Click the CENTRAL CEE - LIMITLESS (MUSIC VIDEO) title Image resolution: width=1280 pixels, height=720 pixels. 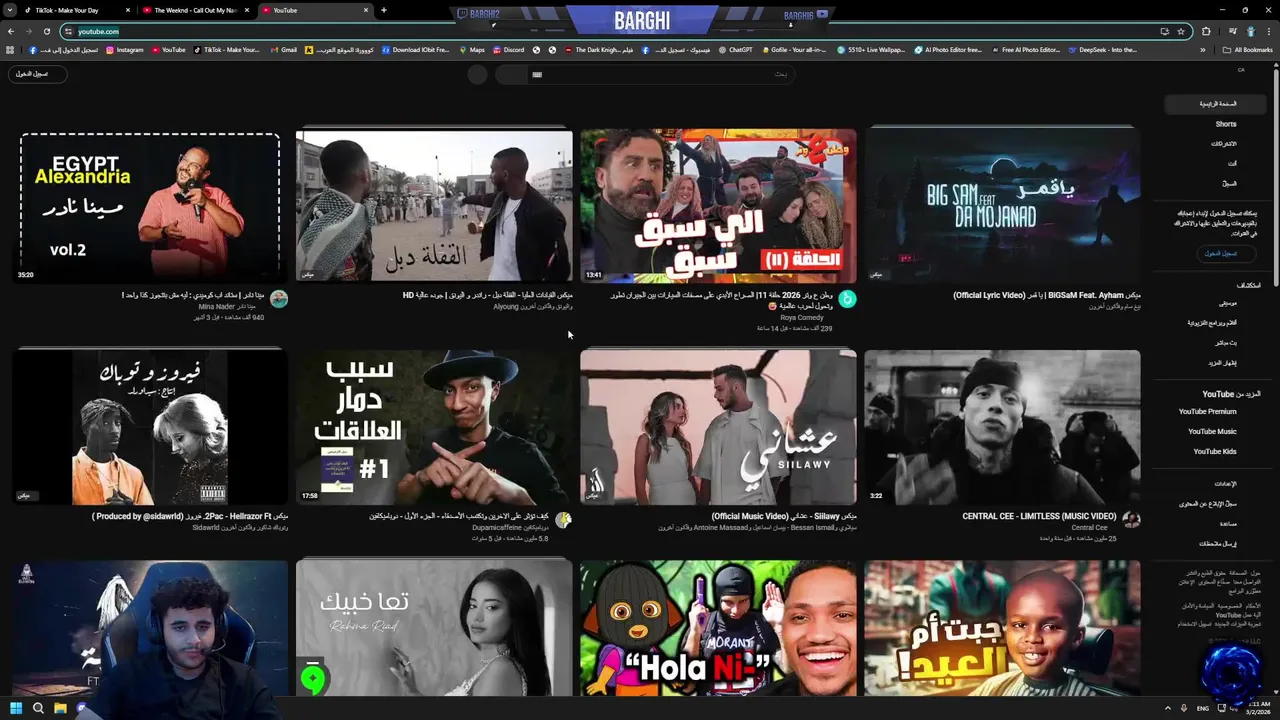(x=1039, y=516)
